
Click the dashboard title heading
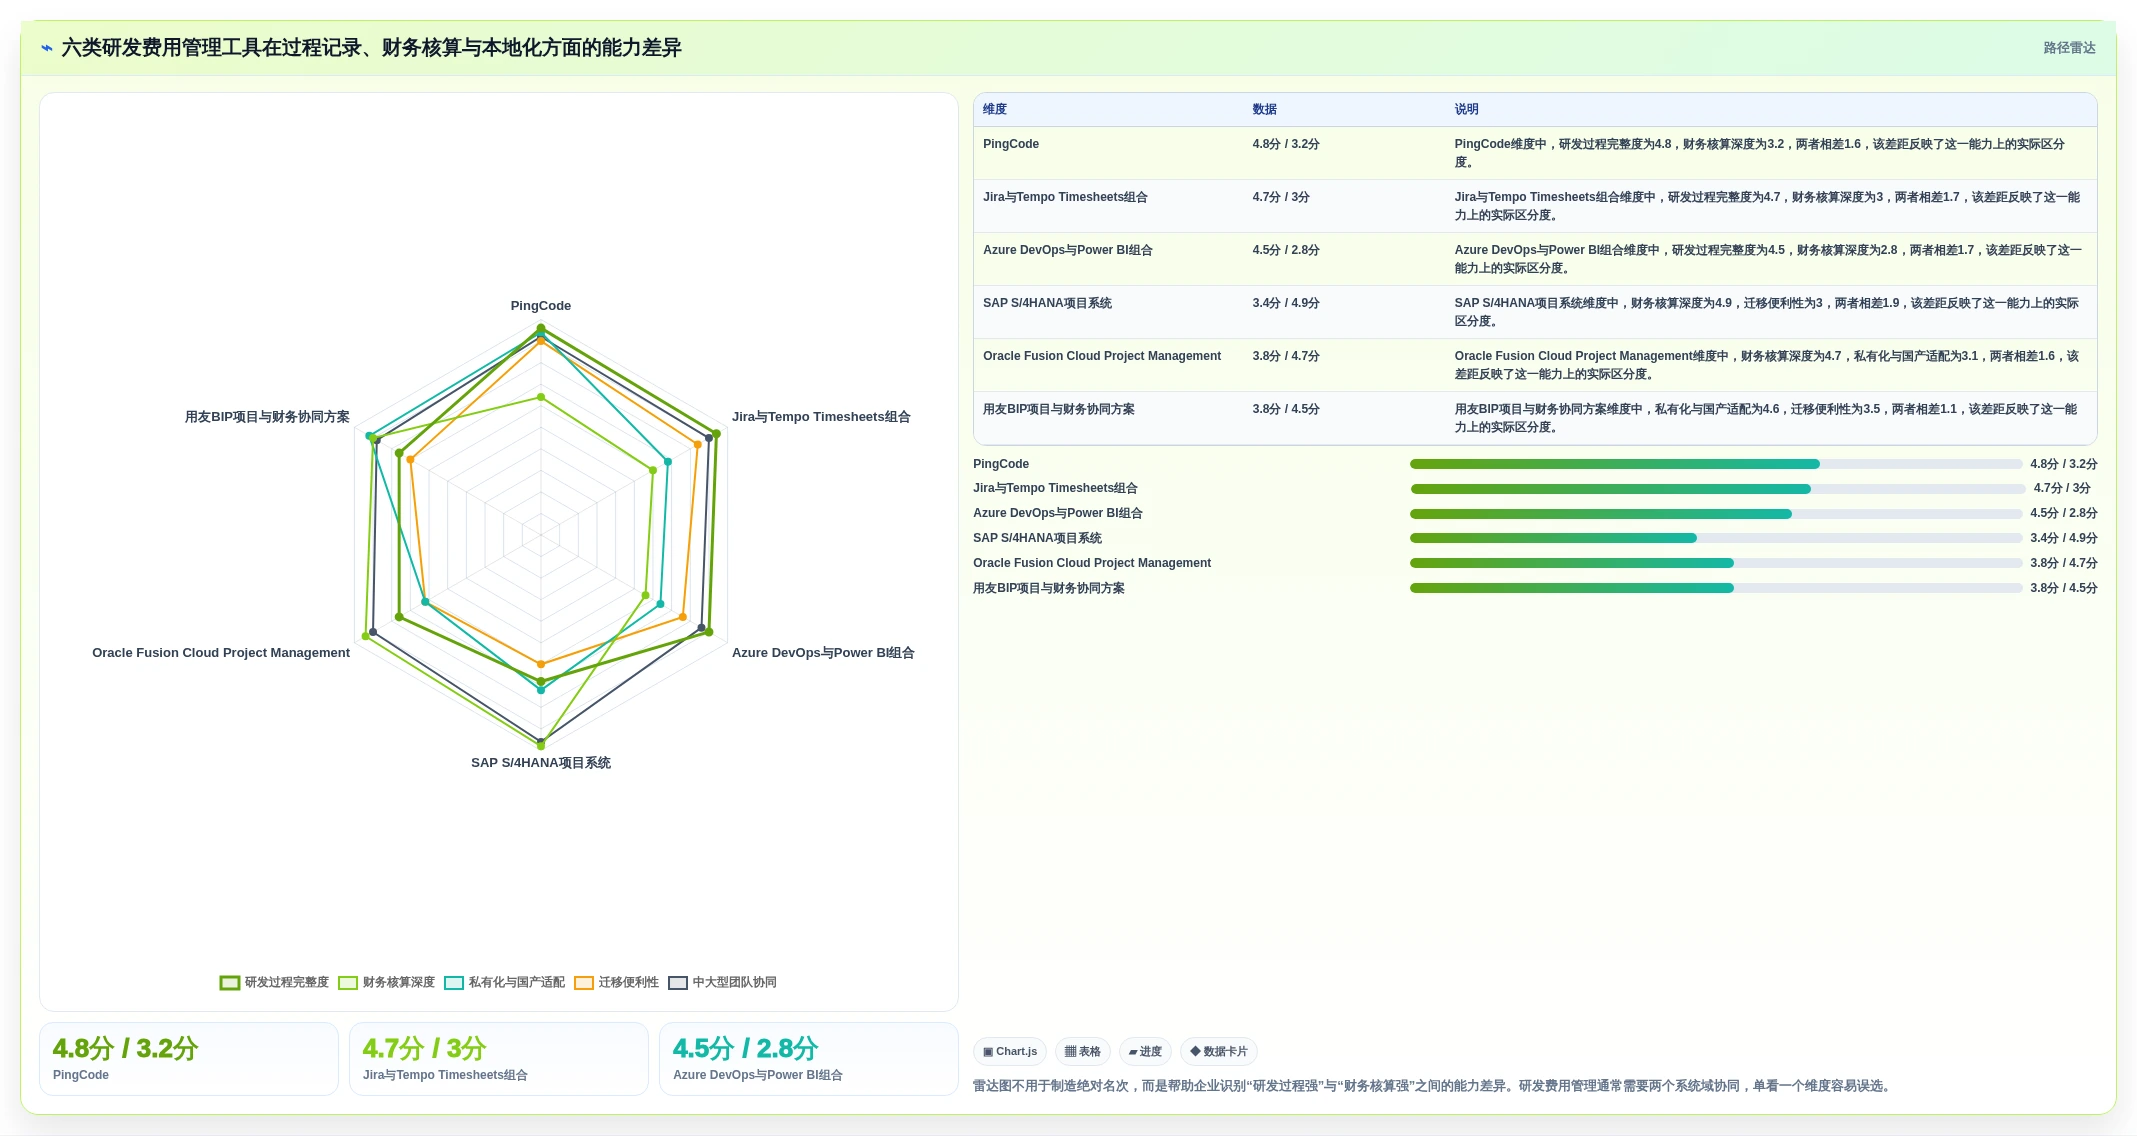tap(371, 48)
